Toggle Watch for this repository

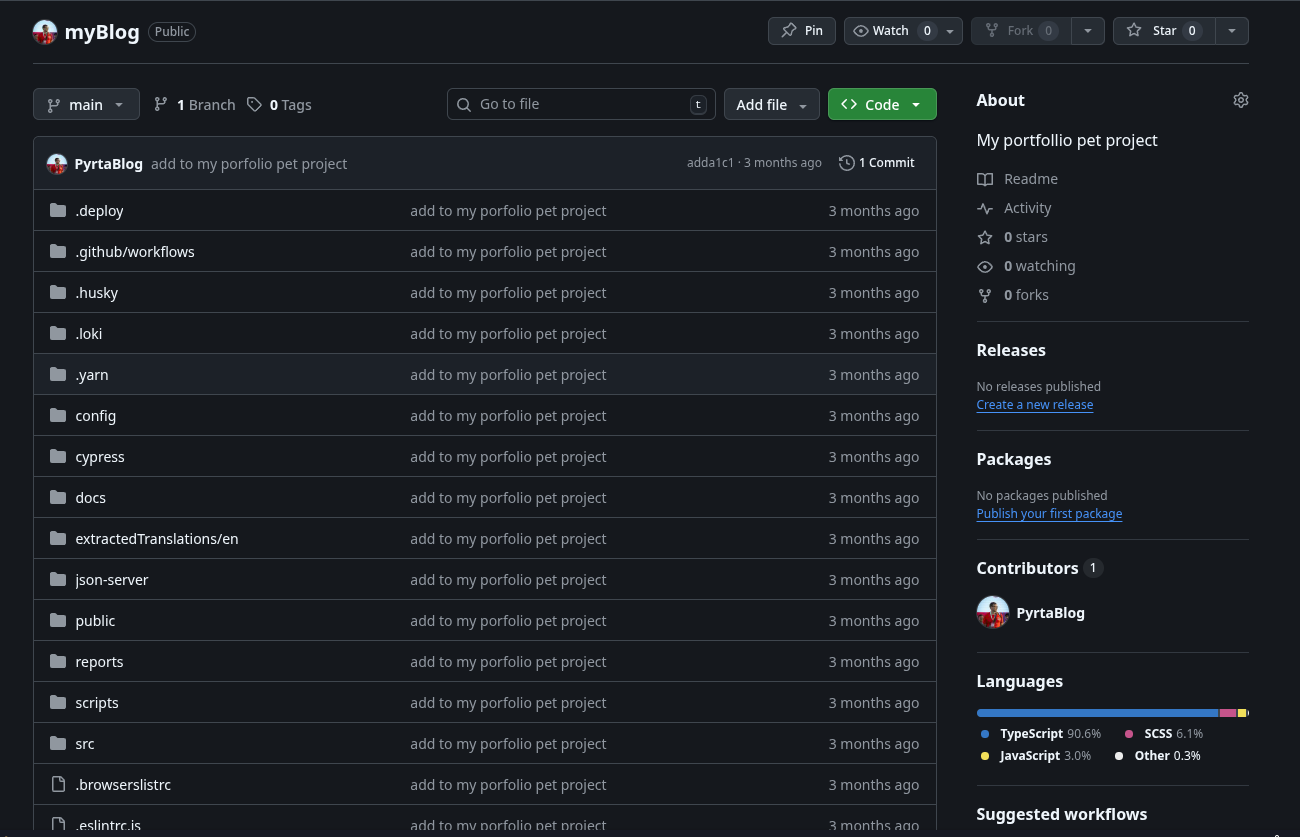point(892,31)
